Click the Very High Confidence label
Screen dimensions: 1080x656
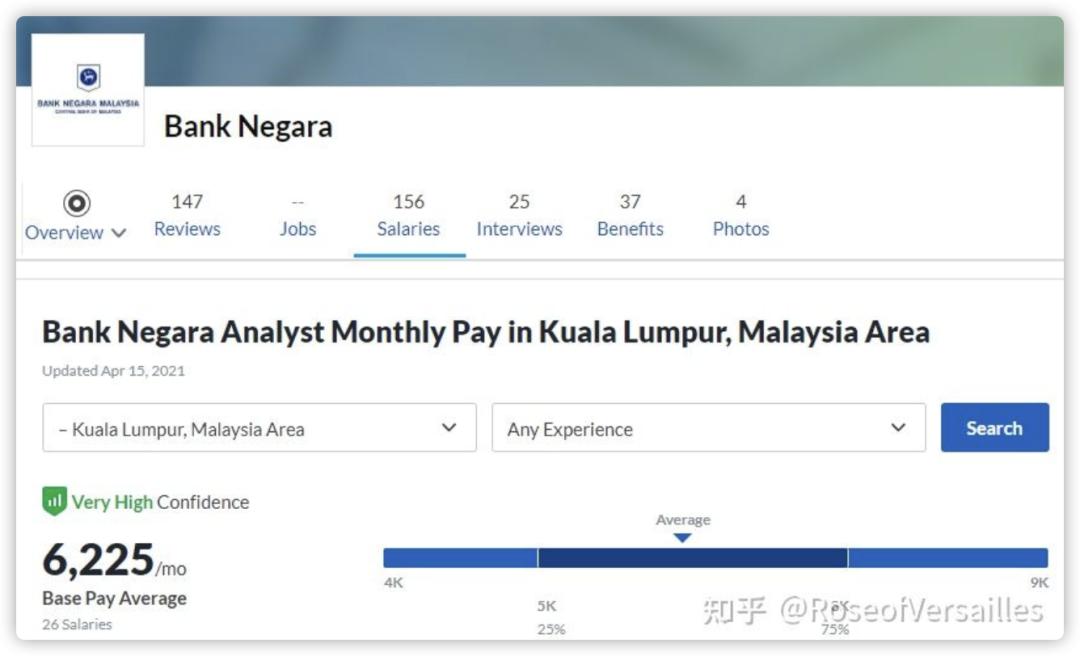point(160,502)
